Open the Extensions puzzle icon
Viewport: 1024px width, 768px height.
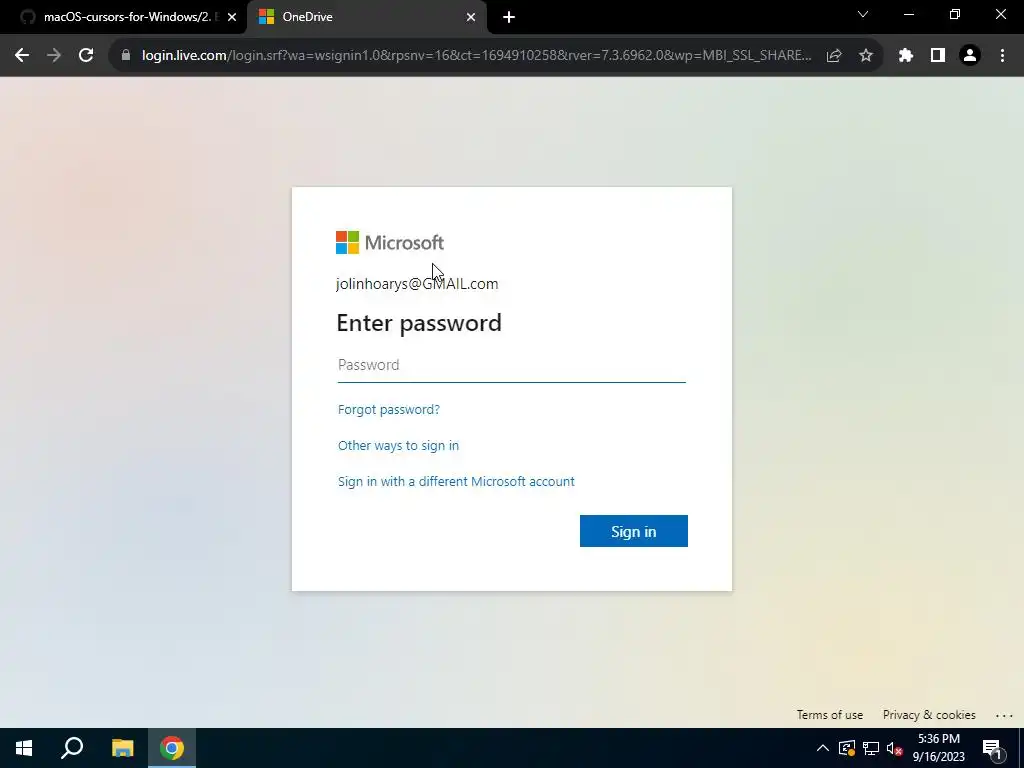906,56
